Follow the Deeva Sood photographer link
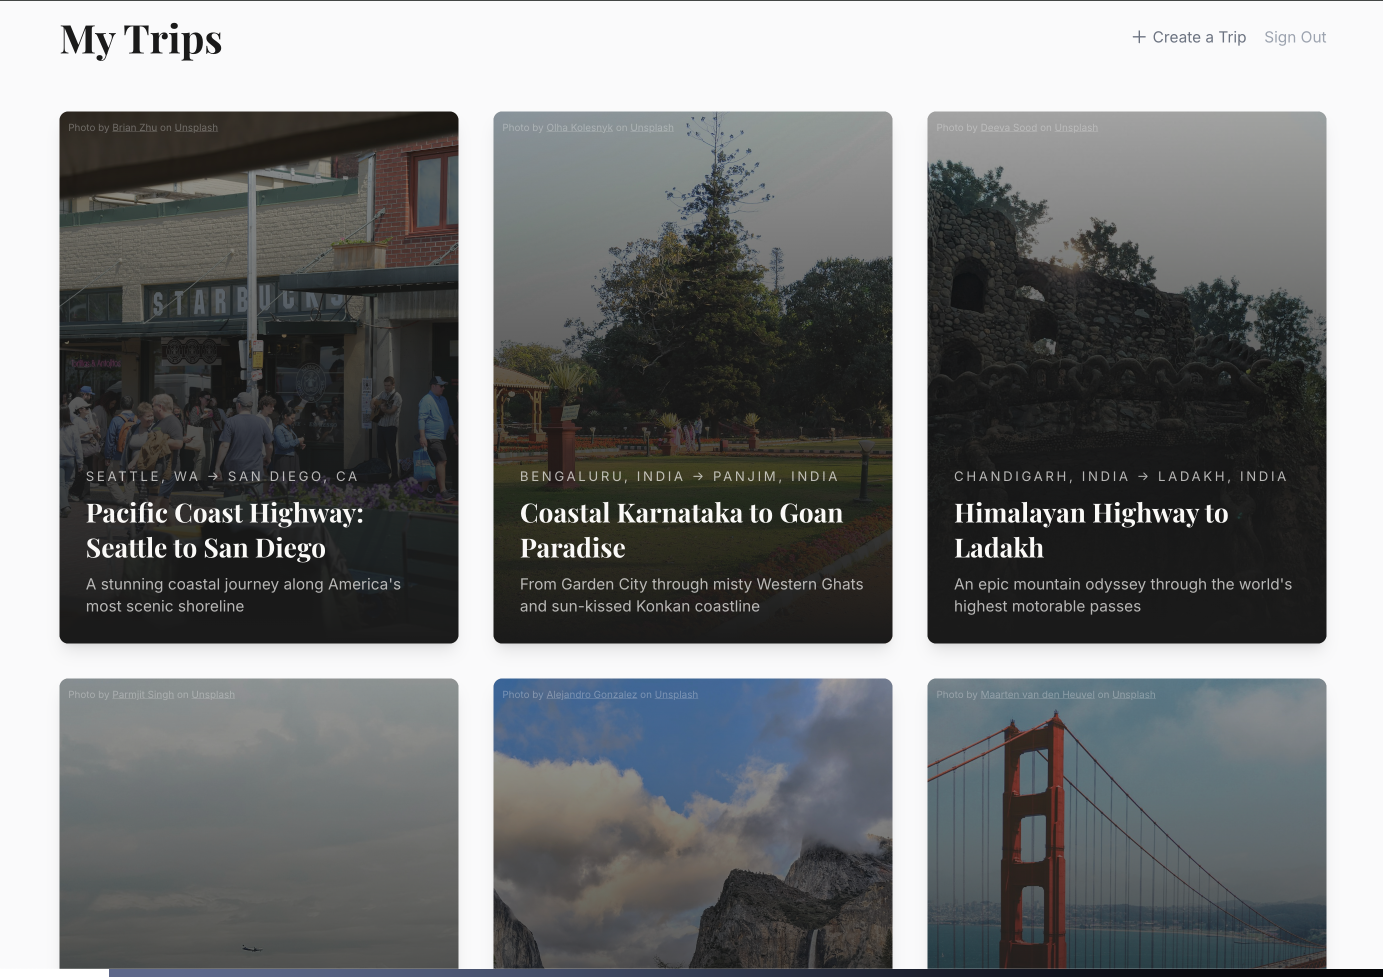This screenshot has height=977, width=1383. click(x=1008, y=128)
